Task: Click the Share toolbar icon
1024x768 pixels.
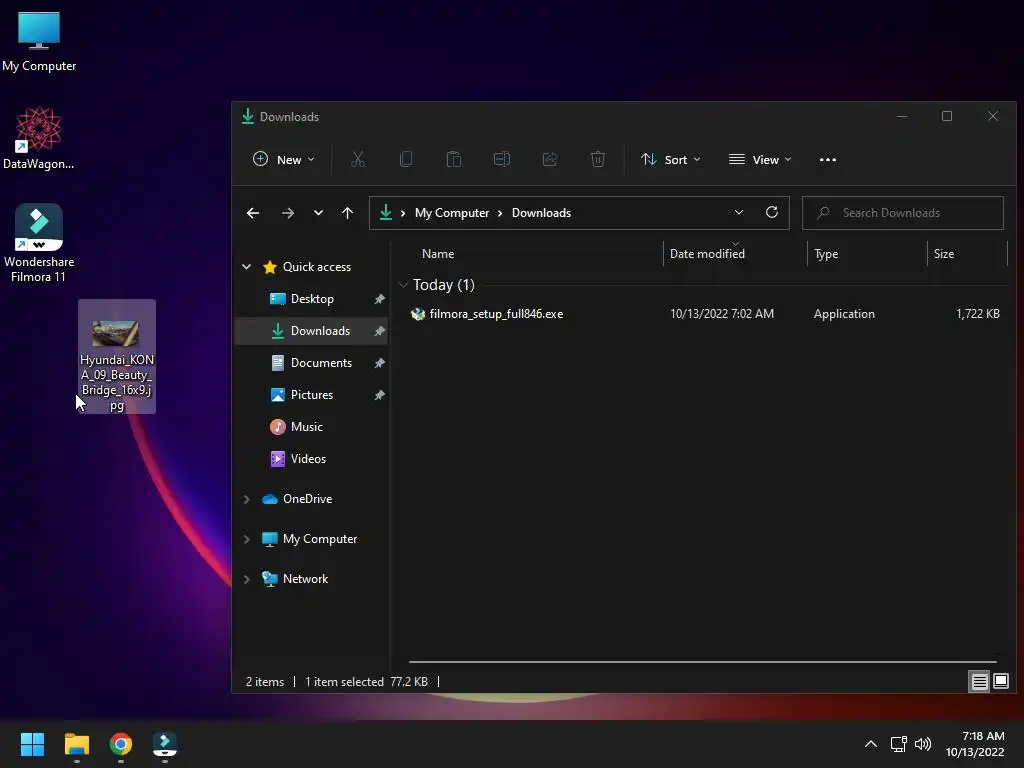Action: [x=550, y=159]
